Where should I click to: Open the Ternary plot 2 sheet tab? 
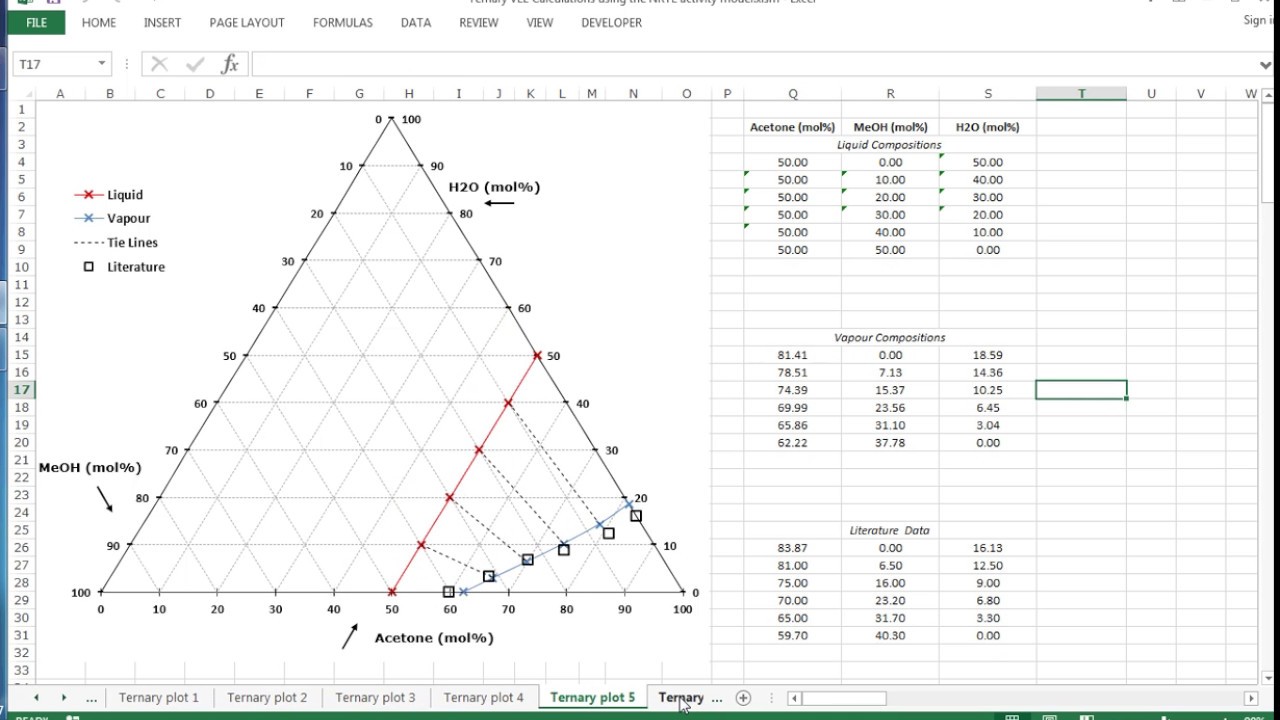click(x=267, y=698)
